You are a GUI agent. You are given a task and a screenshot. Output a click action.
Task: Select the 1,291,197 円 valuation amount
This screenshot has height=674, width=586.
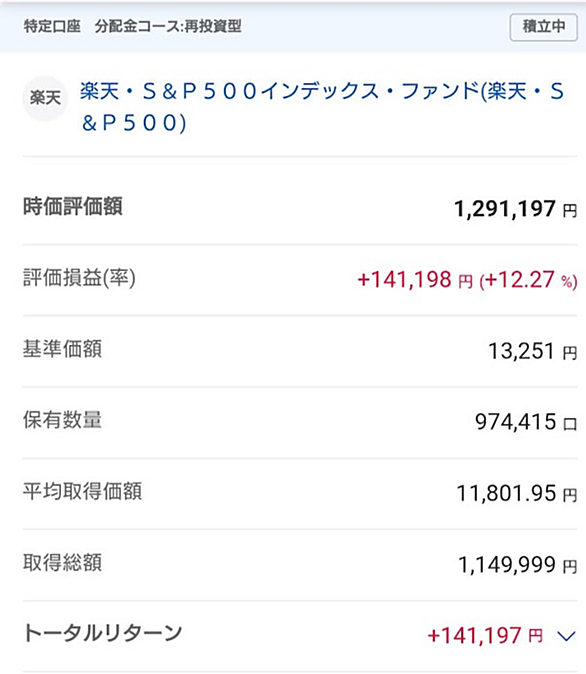(515, 209)
